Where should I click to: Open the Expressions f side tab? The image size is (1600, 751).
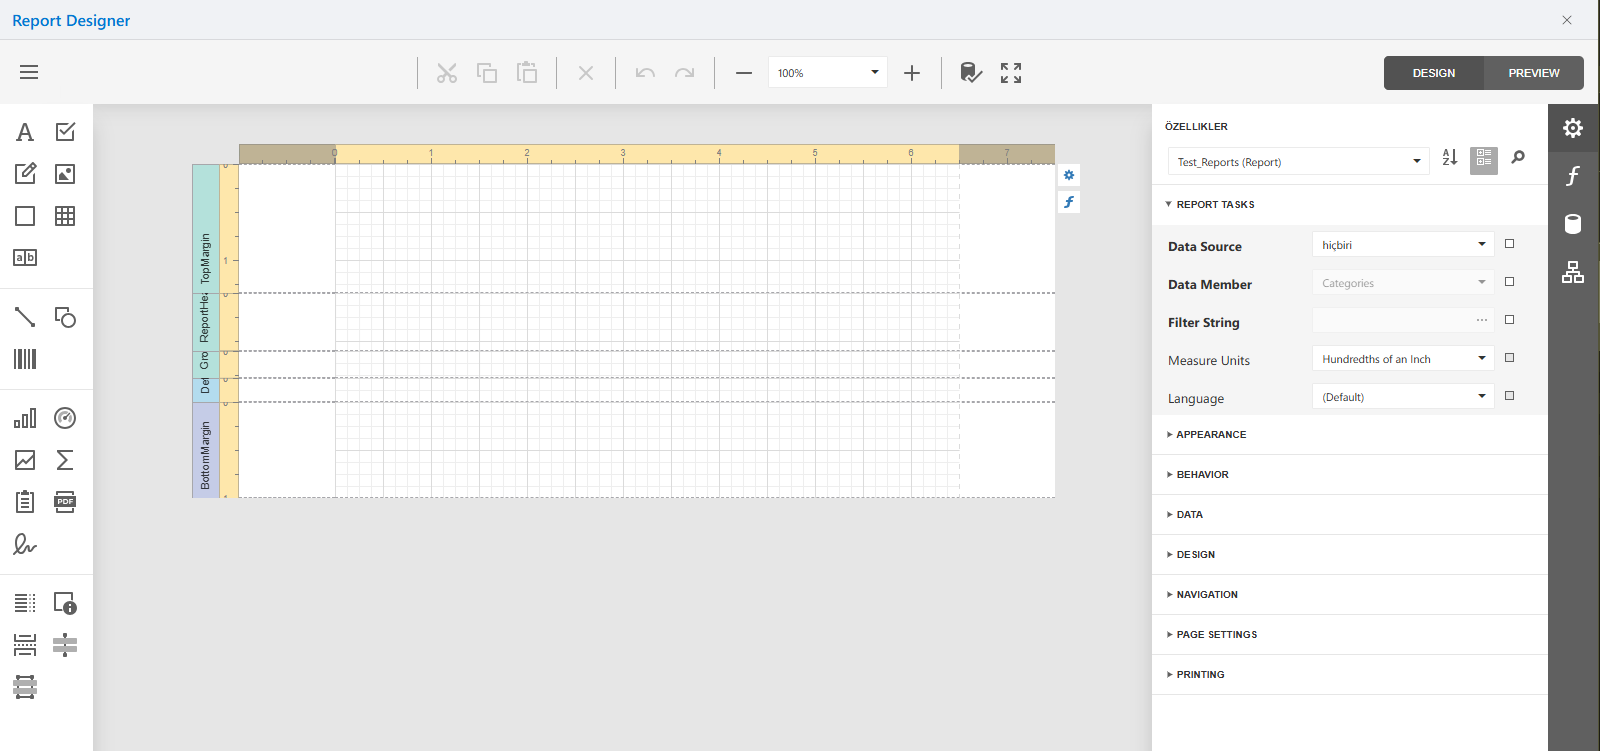point(1573,176)
